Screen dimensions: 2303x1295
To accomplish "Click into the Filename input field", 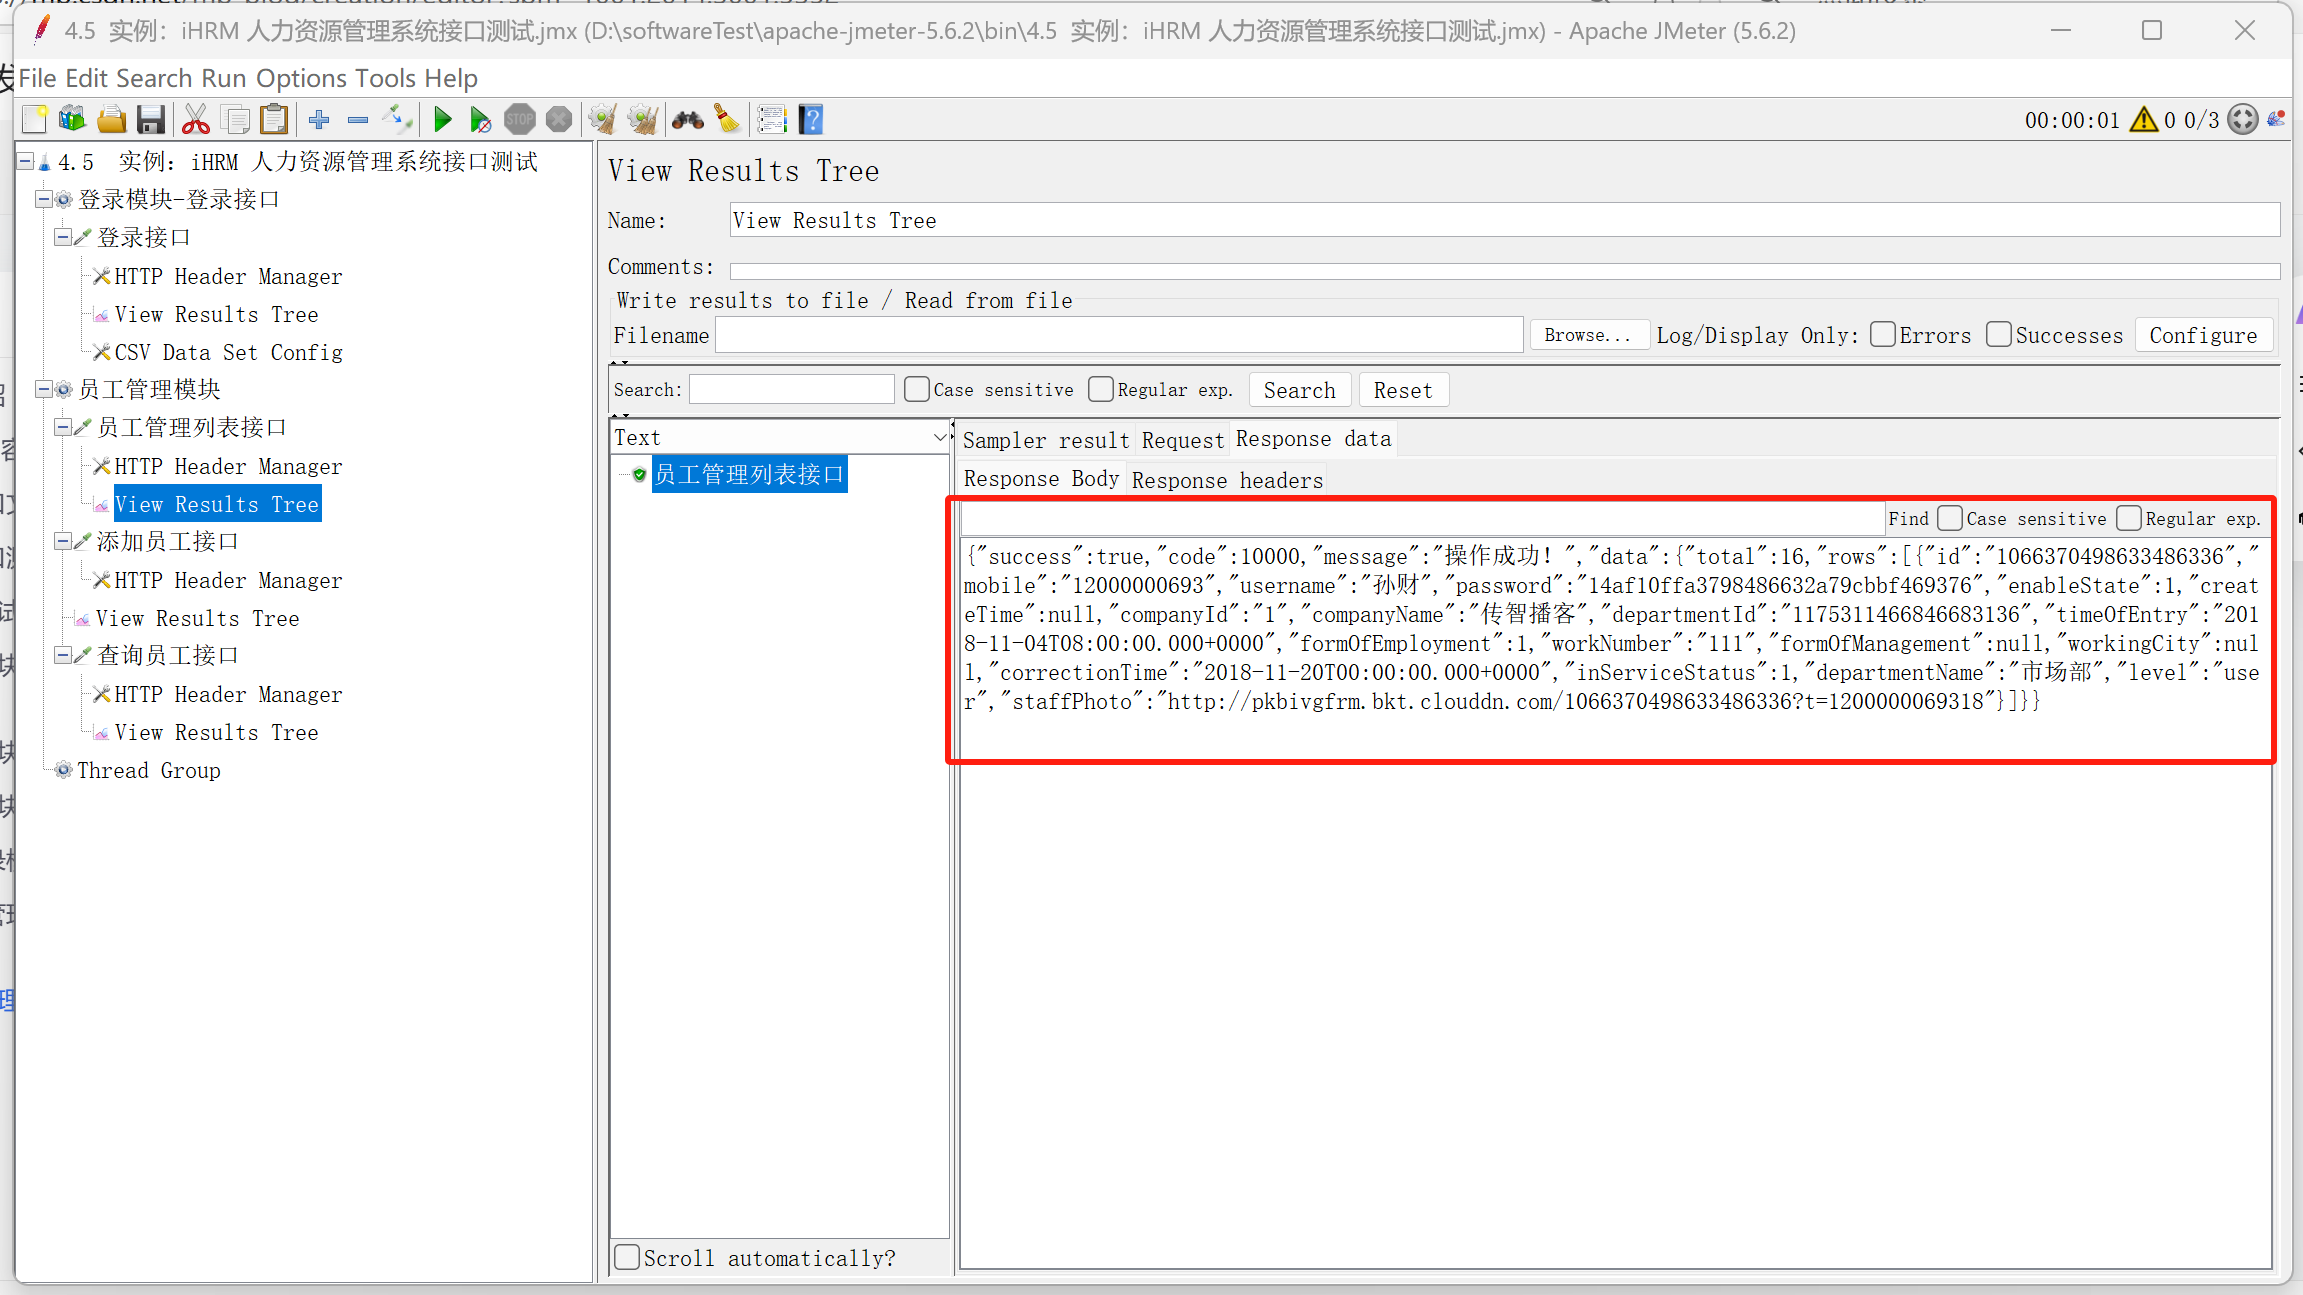I will pos(1118,335).
